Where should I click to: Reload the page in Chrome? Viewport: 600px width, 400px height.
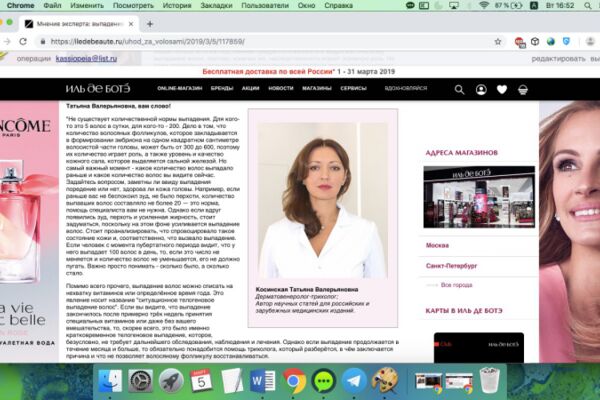point(23,41)
